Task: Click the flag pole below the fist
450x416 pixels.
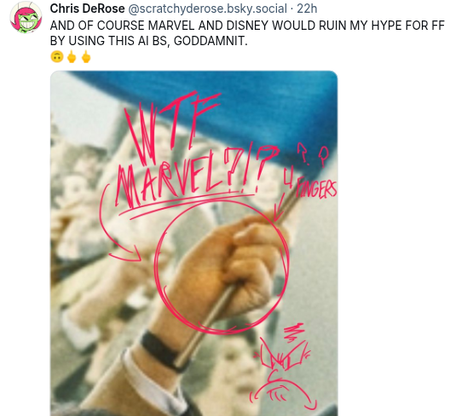Action: pyautogui.click(x=205, y=325)
